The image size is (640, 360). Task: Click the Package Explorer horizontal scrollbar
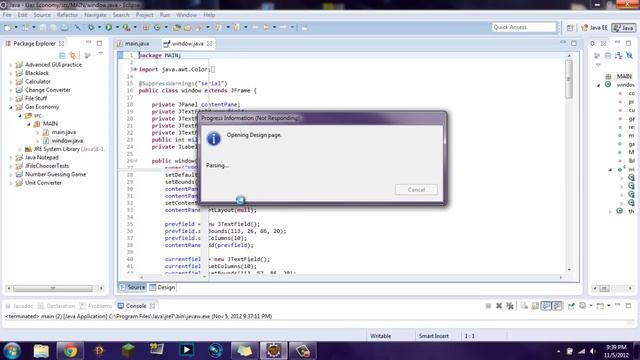53,288
